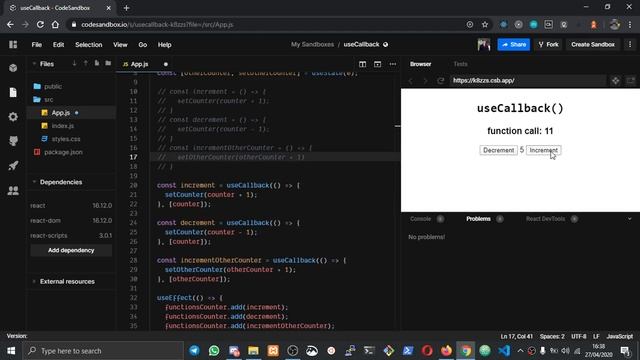This screenshot has width=640, height=360.
Task: Open WhatsApp from the taskbar
Action: click(x=214, y=351)
